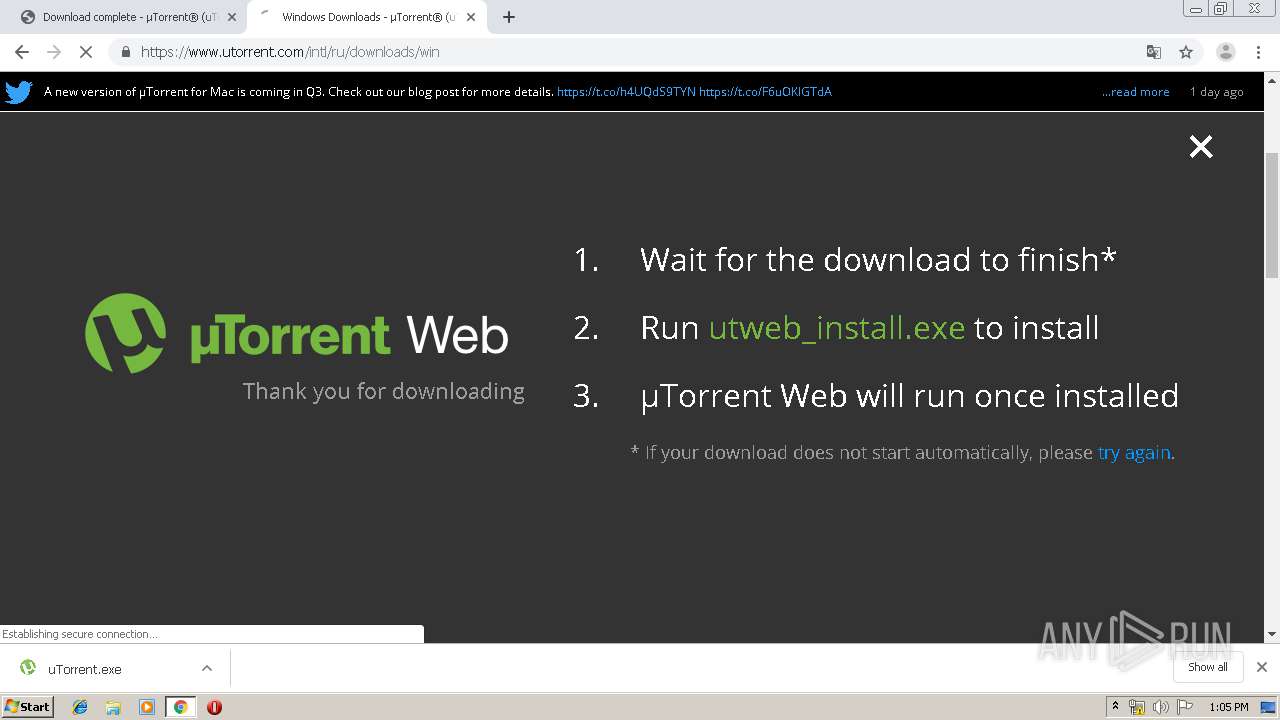
Task: Show hidden system tray icons
Action: click(x=1115, y=707)
